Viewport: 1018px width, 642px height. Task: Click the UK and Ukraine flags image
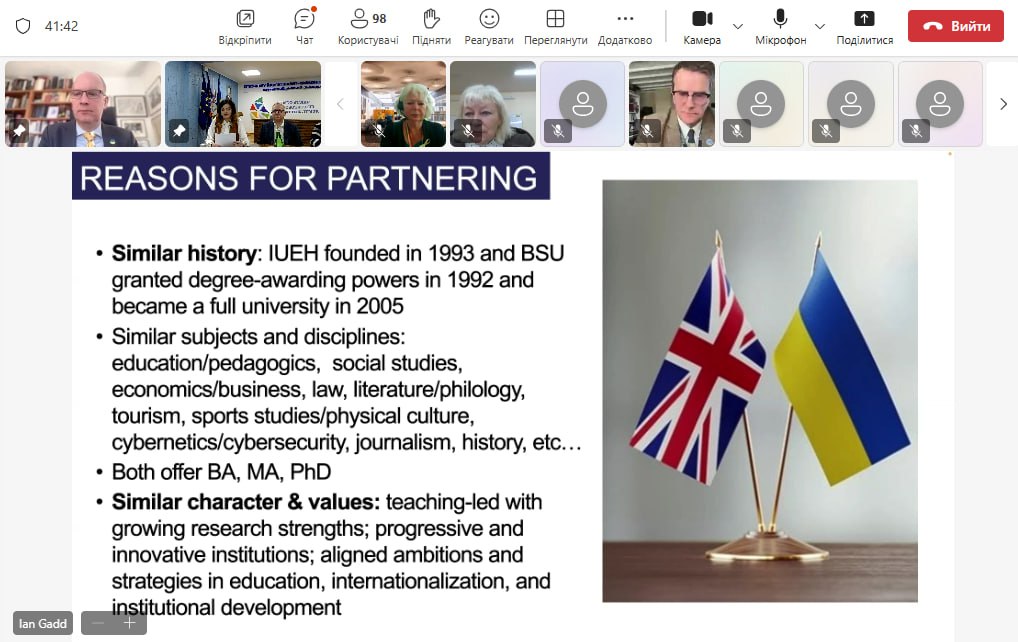tap(760, 391)
